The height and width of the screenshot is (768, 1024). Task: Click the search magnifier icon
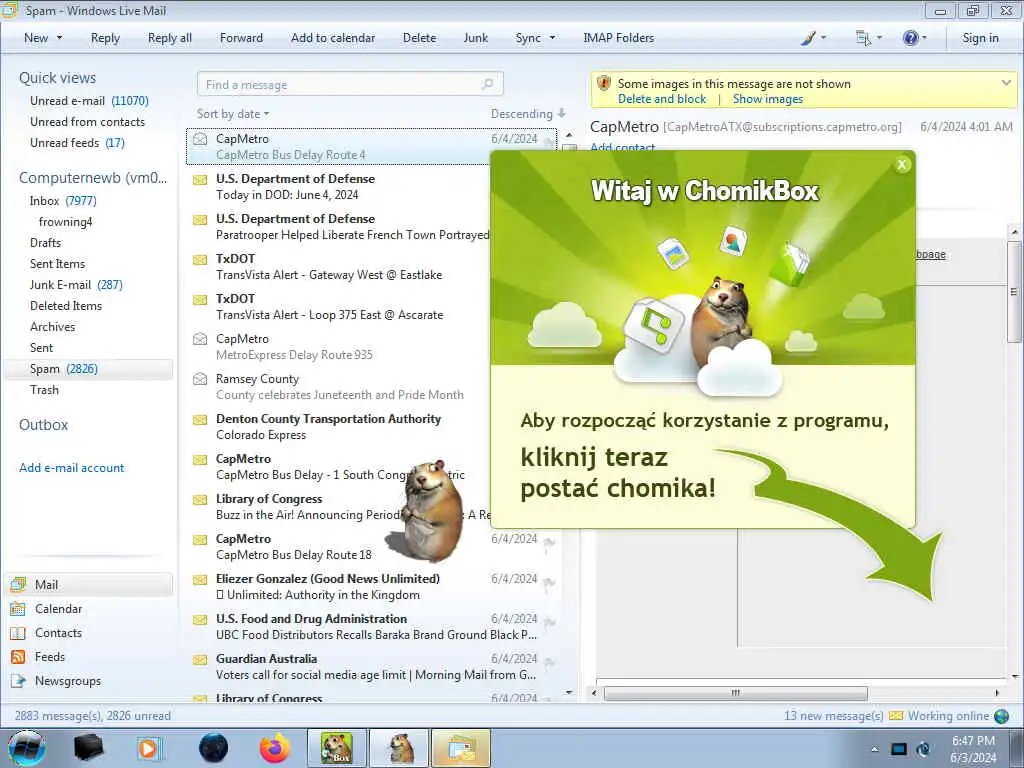point(487,84)
